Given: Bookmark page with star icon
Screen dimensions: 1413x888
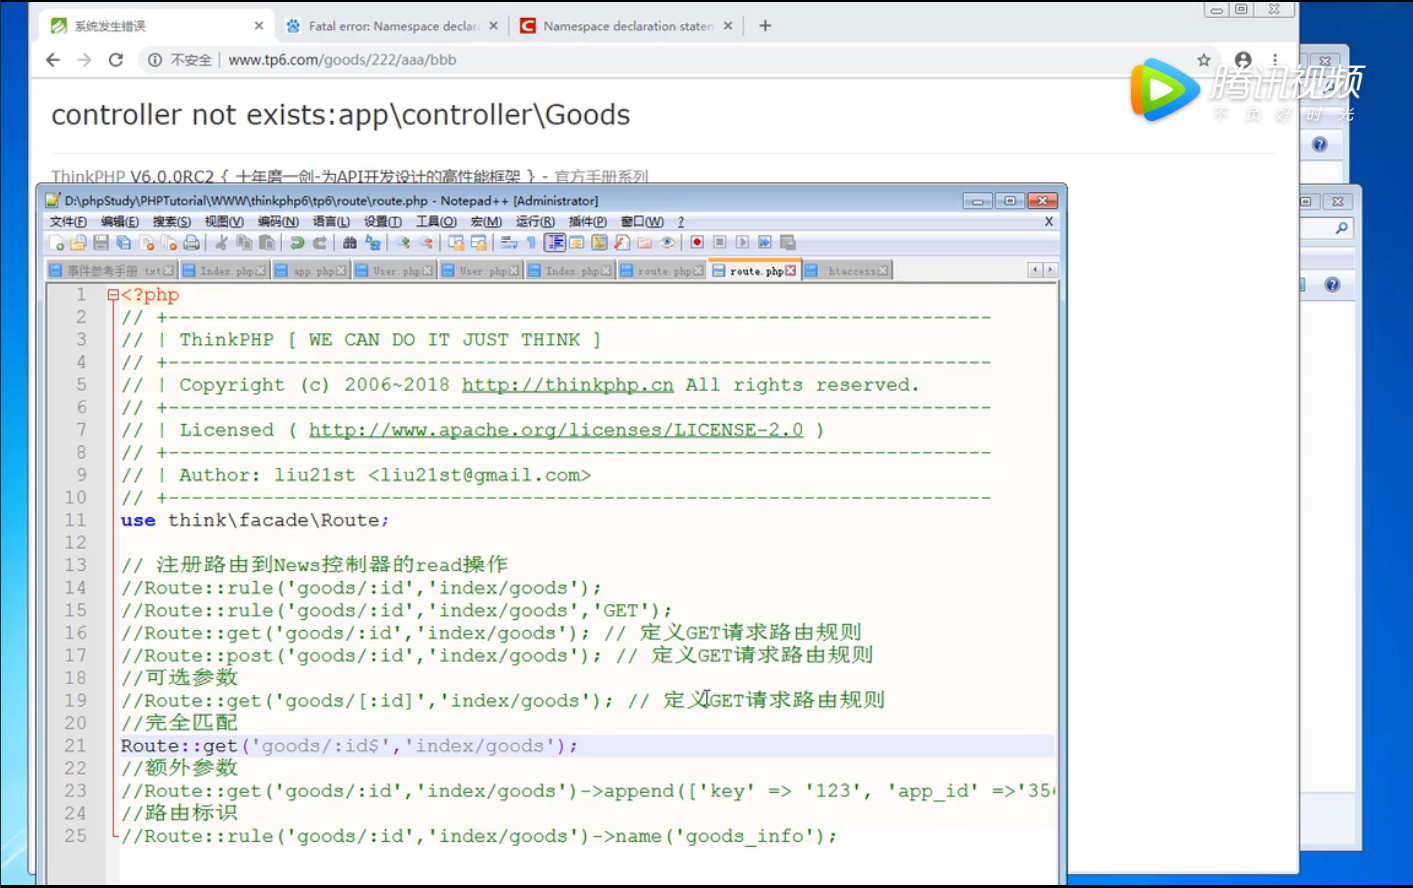Looking at the screenshot, I should tap(1204, 60).
